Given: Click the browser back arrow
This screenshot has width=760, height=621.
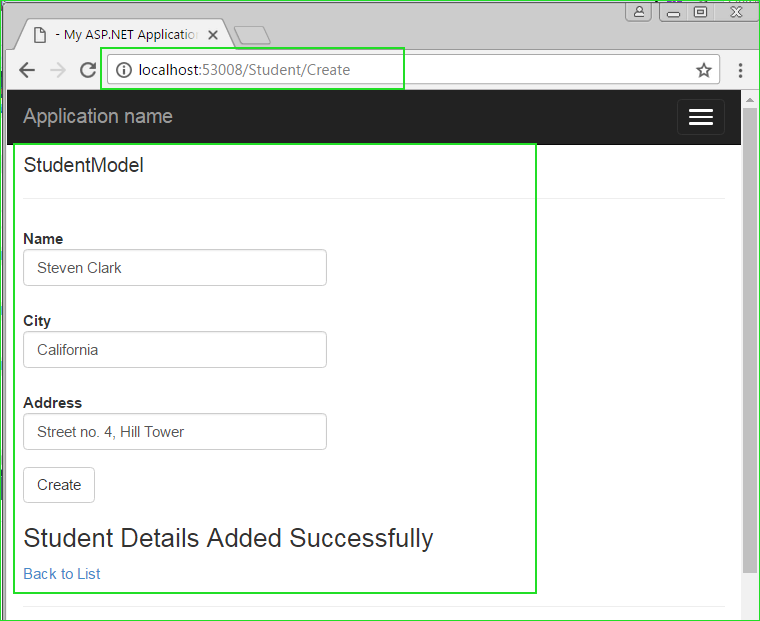Looking at the screenshot, I should (x=27, y=70).
